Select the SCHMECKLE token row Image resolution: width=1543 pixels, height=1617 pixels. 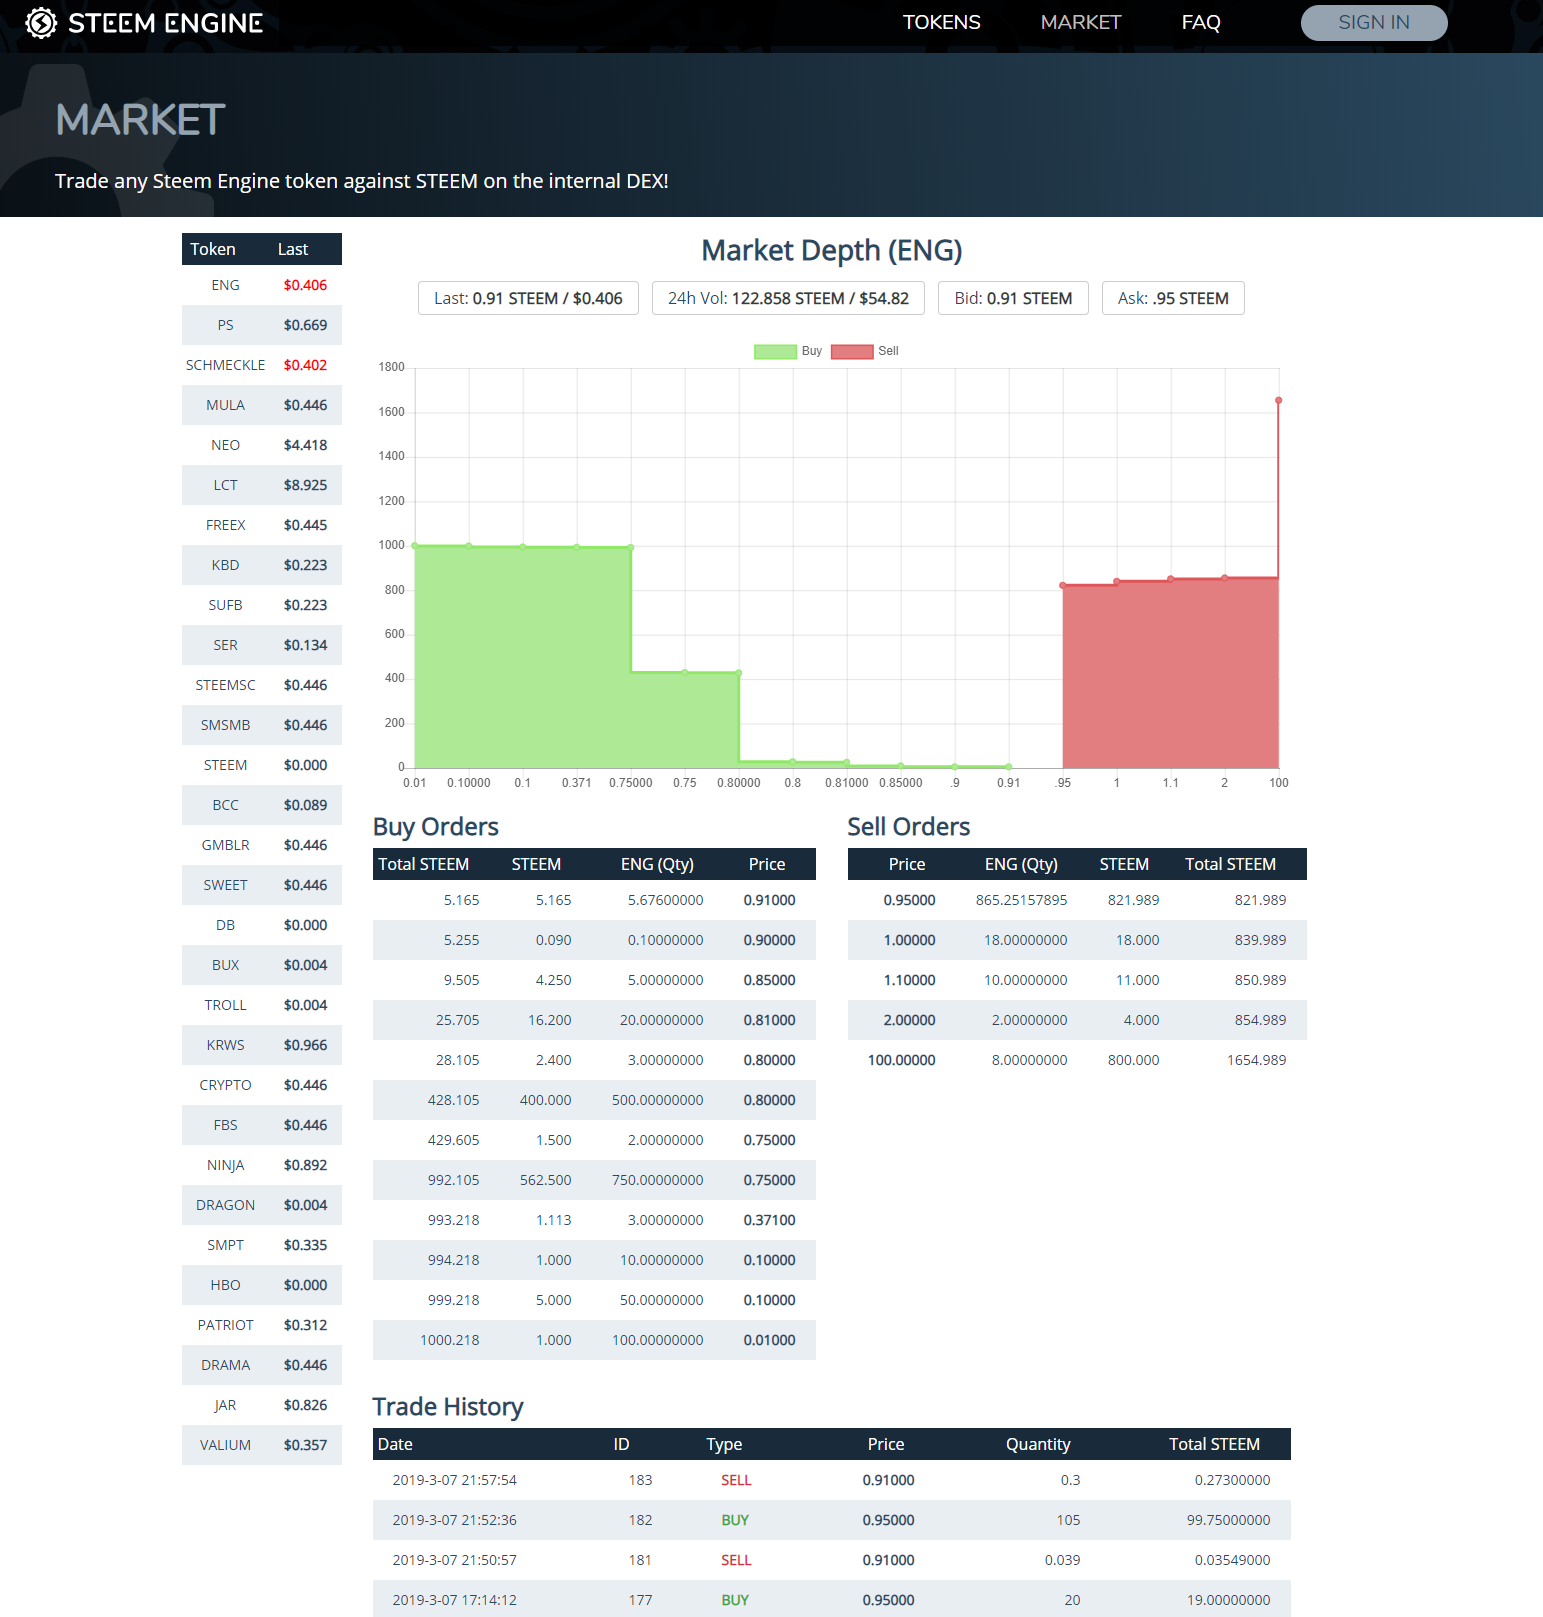coord(262,365)
